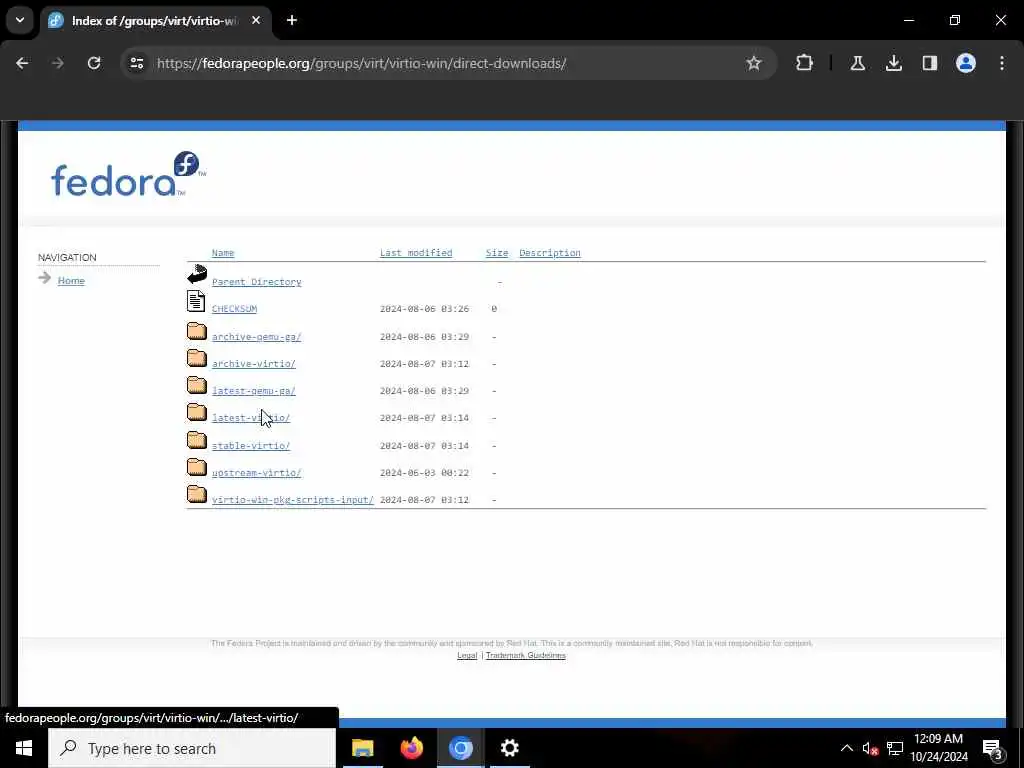Show the browser downloads

pyautogui.click(x=893, y=63)
